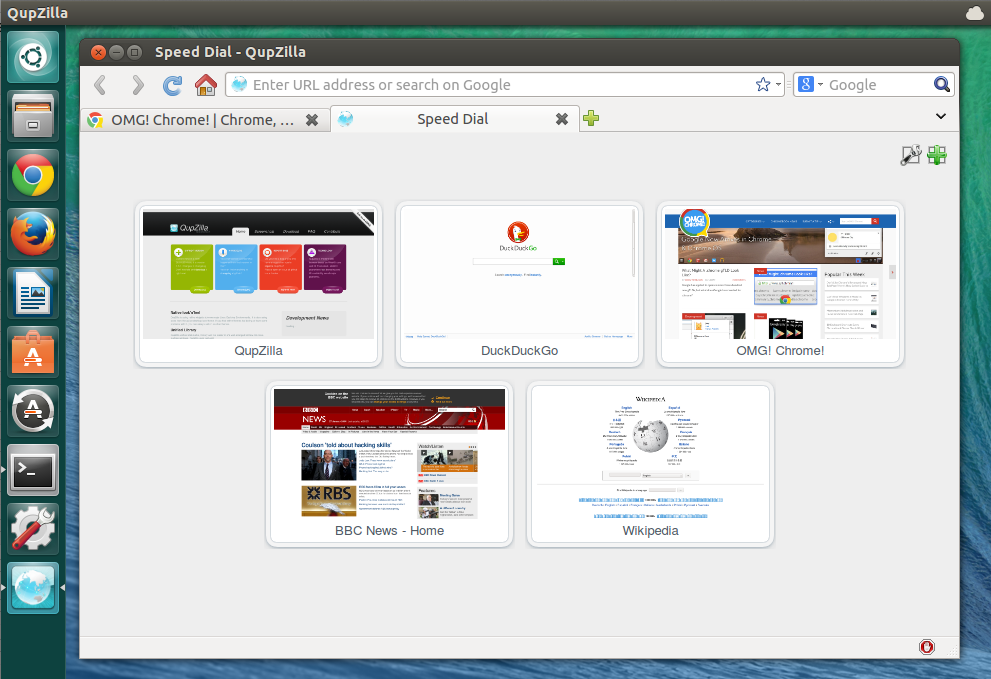
Task: Add a new Speed Dial entry
Action: [937, 155]
